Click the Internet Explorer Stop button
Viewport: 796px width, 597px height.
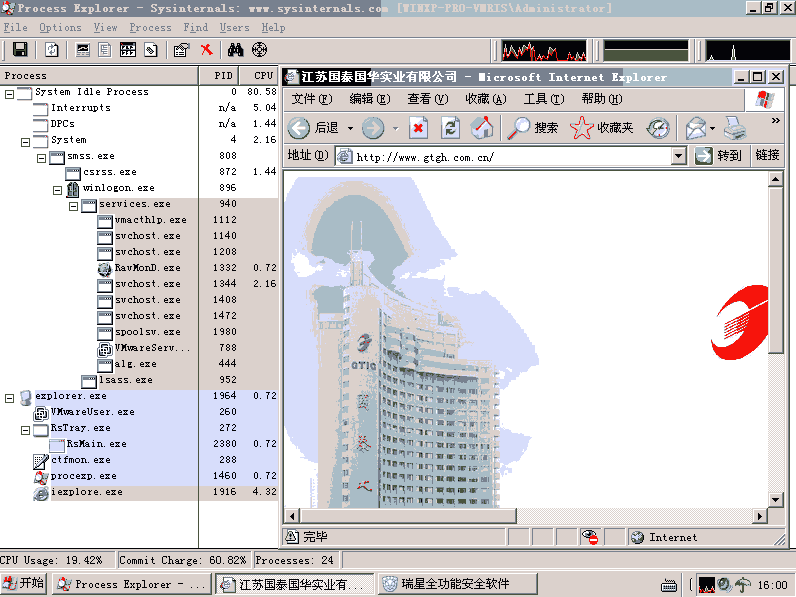(x=419, y=127)
